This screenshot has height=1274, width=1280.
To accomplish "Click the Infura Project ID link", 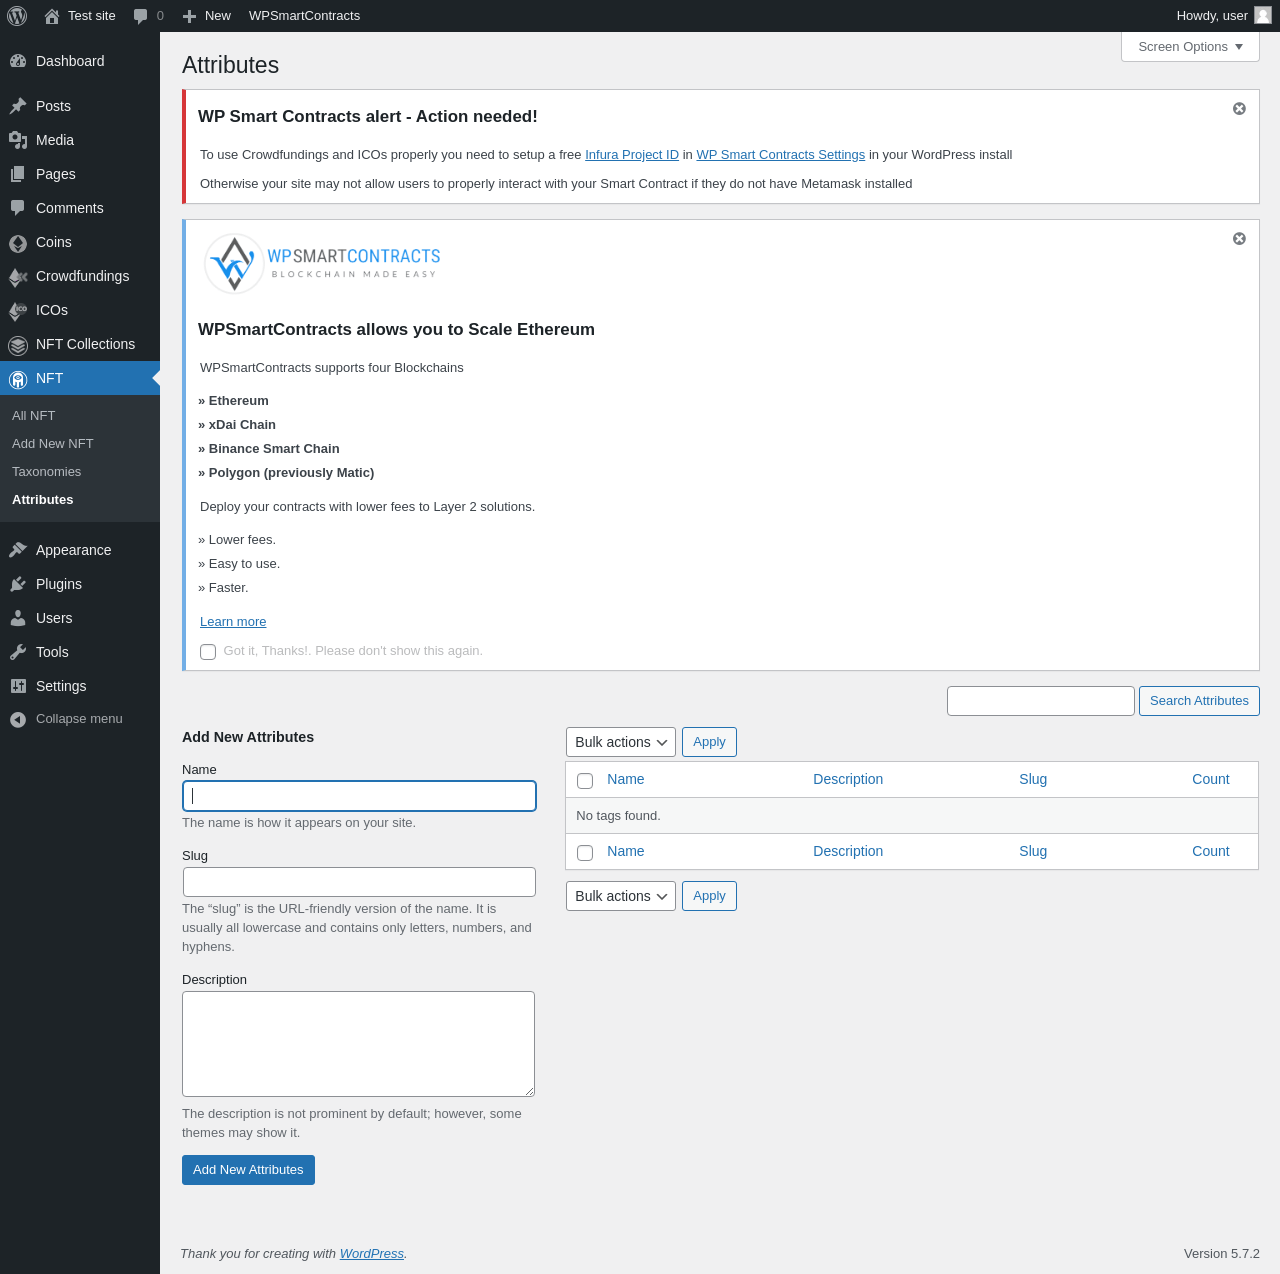I will pos(632,155).
